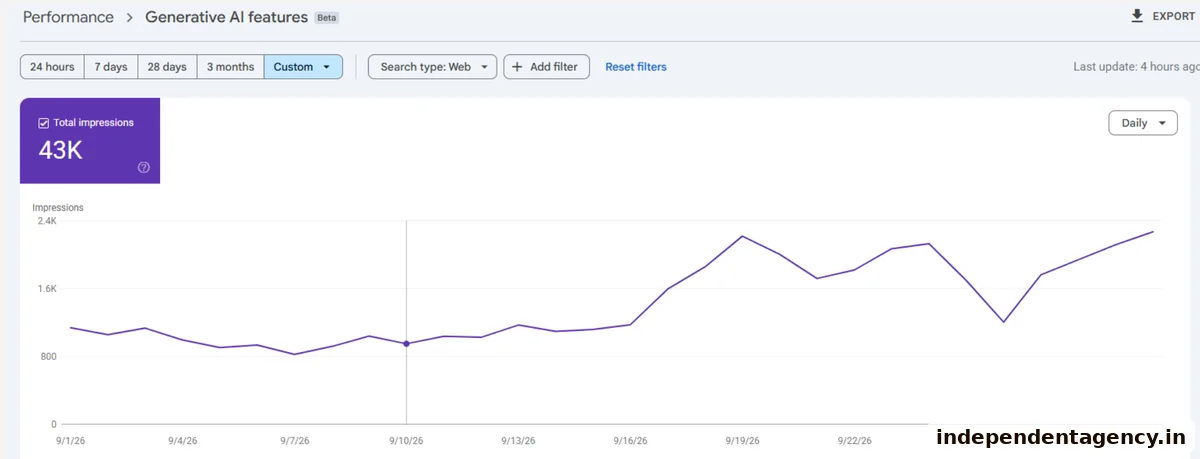This screenshot has height=459, width=1200.
Task: Go to Performance breadcrumb
Action: (67, 17)
